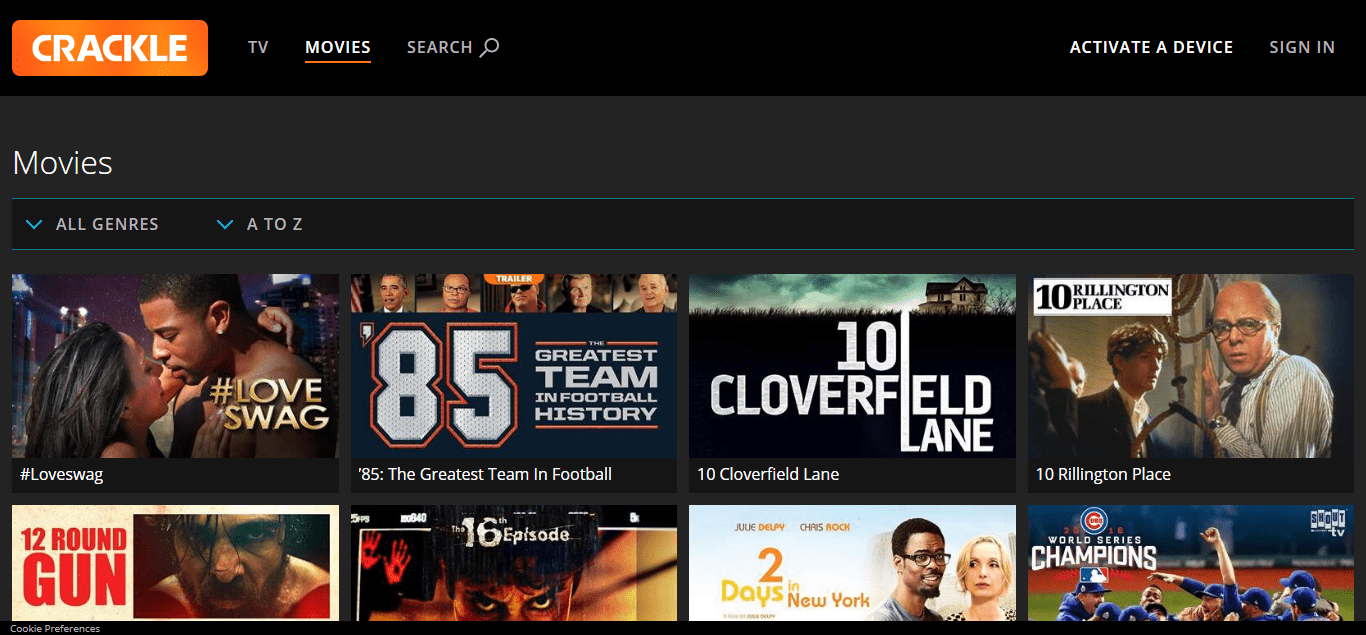The image size is (1366, 635).
Task: Click the search magnifier icon
Action: (489, 47)
